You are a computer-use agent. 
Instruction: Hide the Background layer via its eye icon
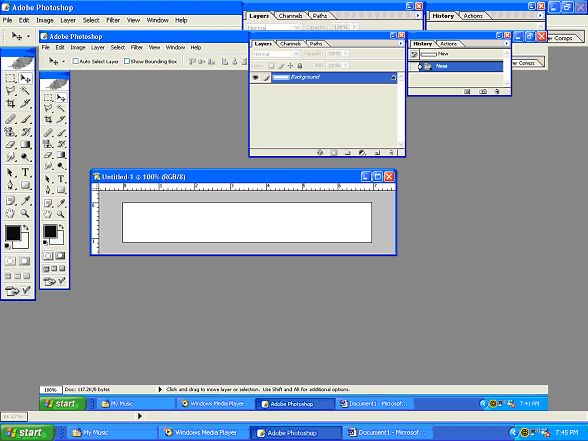[256, 78]
